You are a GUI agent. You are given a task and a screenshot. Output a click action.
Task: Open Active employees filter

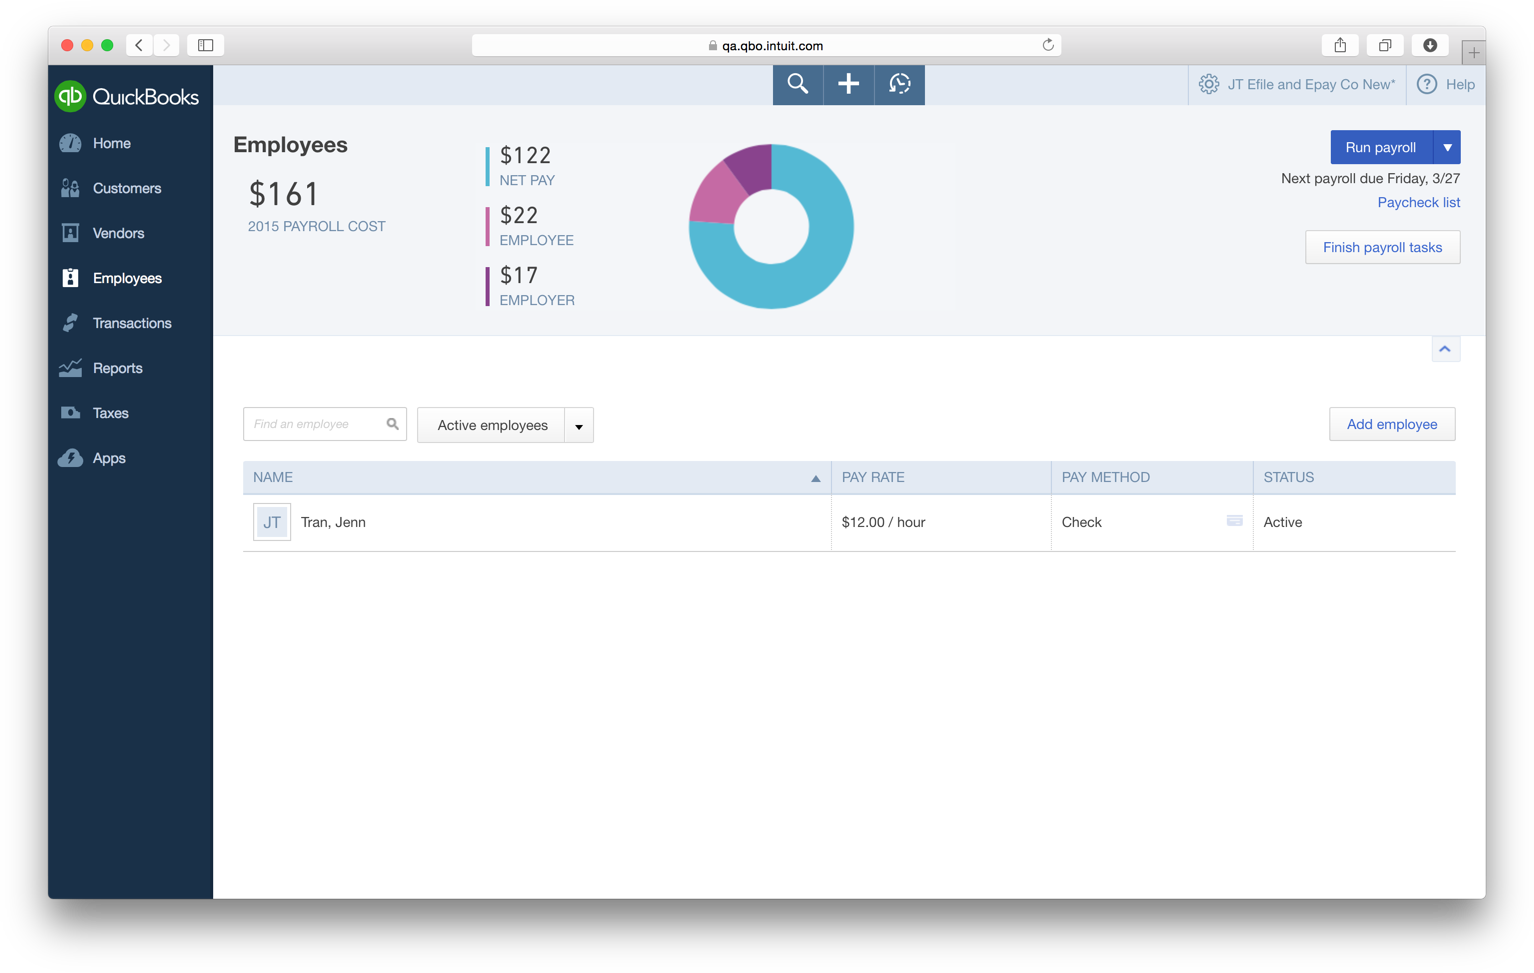[492, 425]
